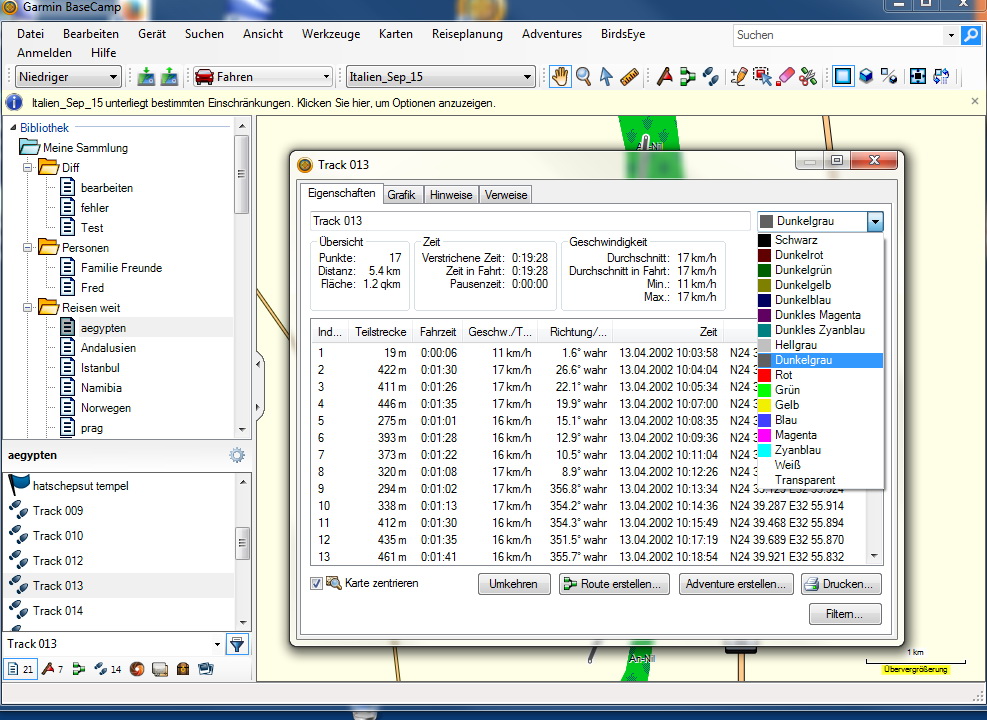
Task: Switch to the Grafik tab
Action: [x=402, y=195]
